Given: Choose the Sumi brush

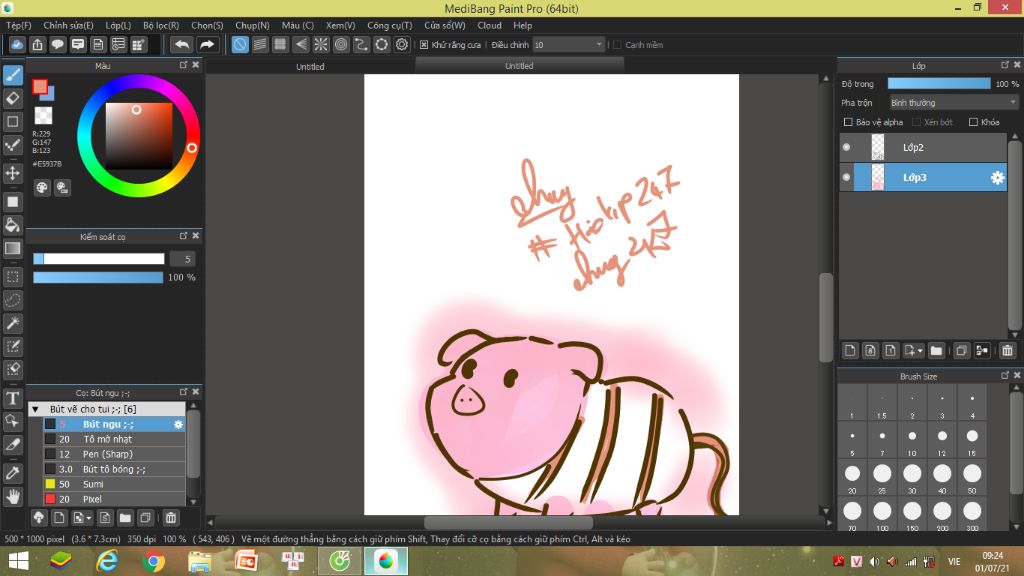Looking at the screenshot, I should [114, 485].
